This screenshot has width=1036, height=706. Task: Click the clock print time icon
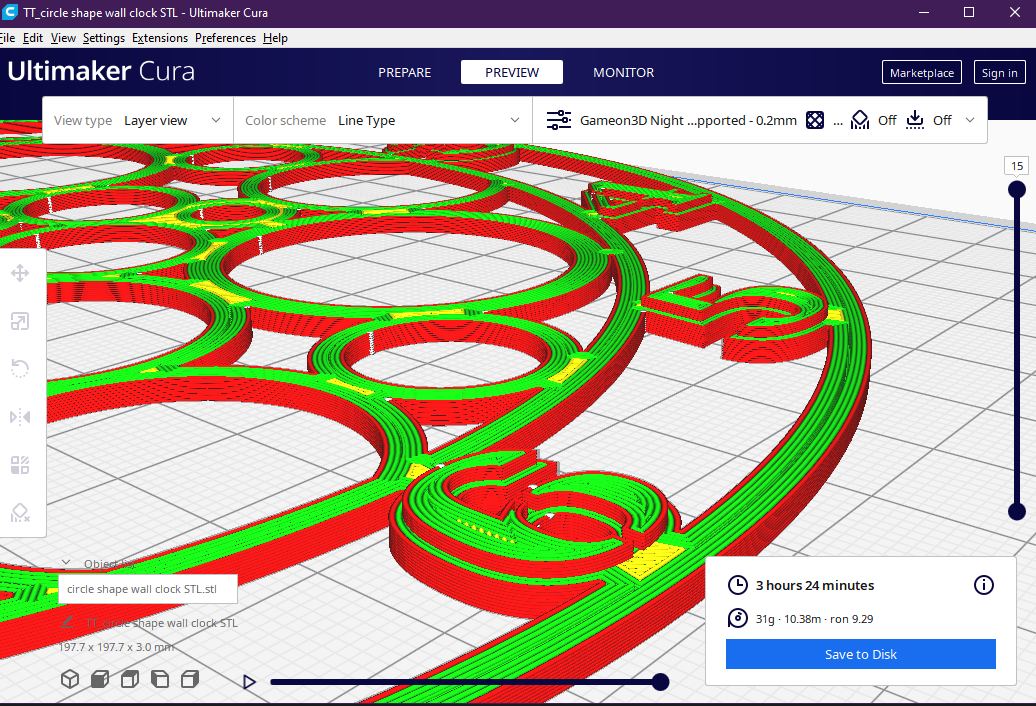(x=737, y=585)
